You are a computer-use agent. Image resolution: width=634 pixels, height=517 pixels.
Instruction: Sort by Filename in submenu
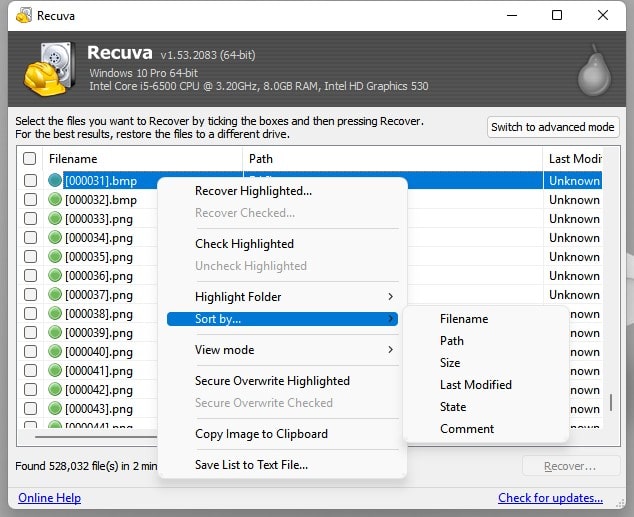(485, 319)
